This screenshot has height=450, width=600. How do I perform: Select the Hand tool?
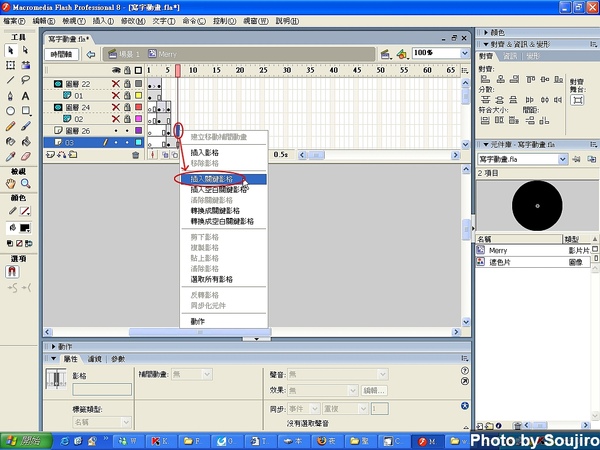click(11, 183)
